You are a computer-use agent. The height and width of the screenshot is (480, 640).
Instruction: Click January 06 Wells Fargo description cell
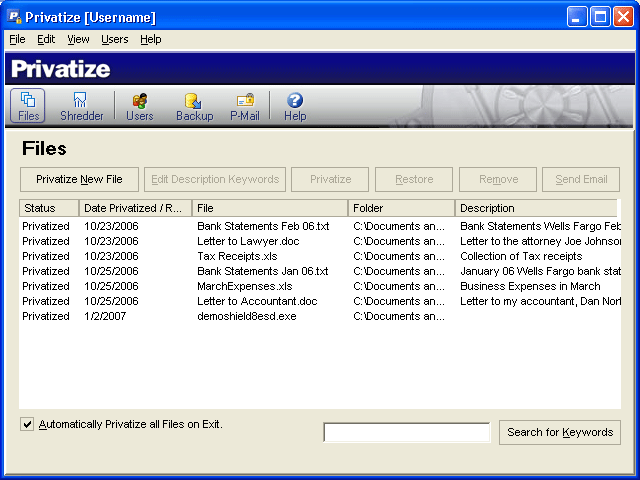pyautogui.click(x=540, y=271)
